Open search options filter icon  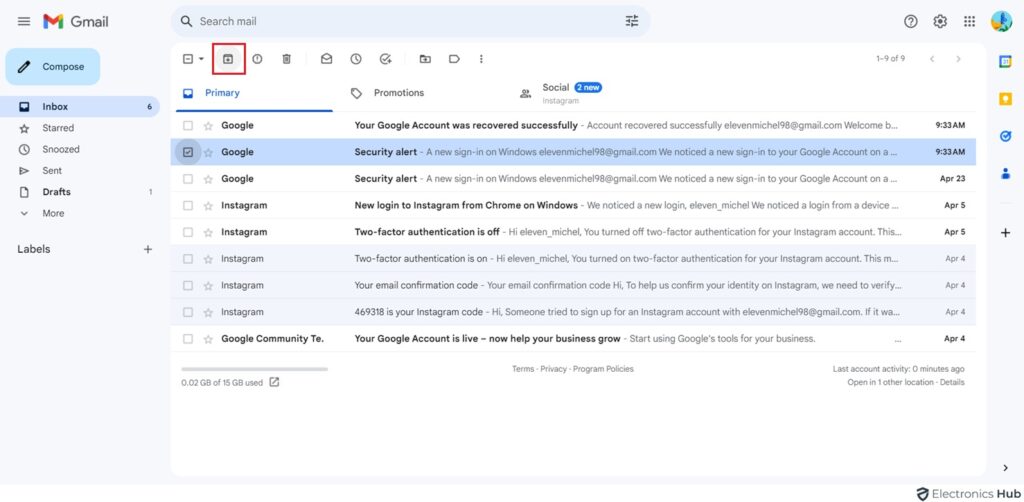coord(632,22)
